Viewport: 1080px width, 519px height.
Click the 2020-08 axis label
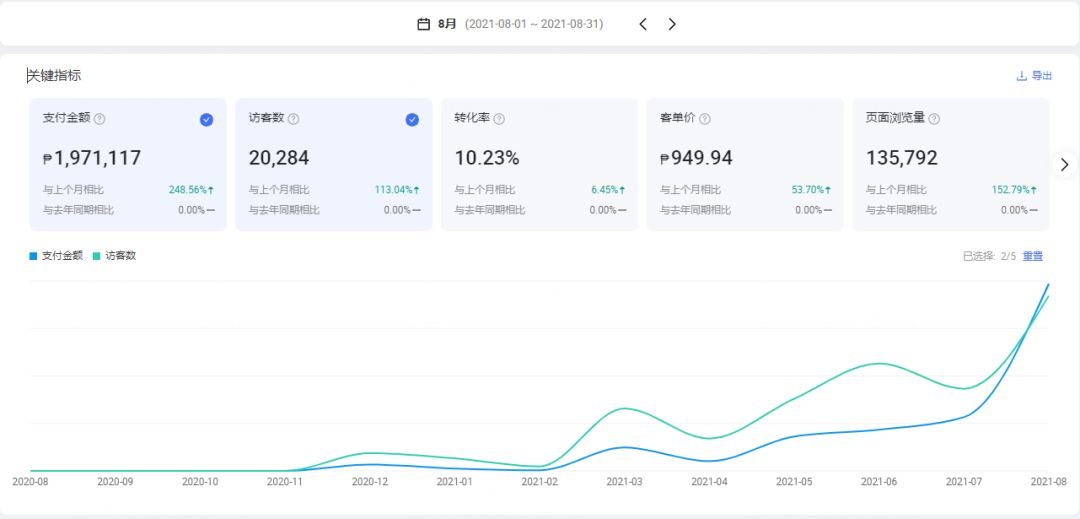point(30,482)
